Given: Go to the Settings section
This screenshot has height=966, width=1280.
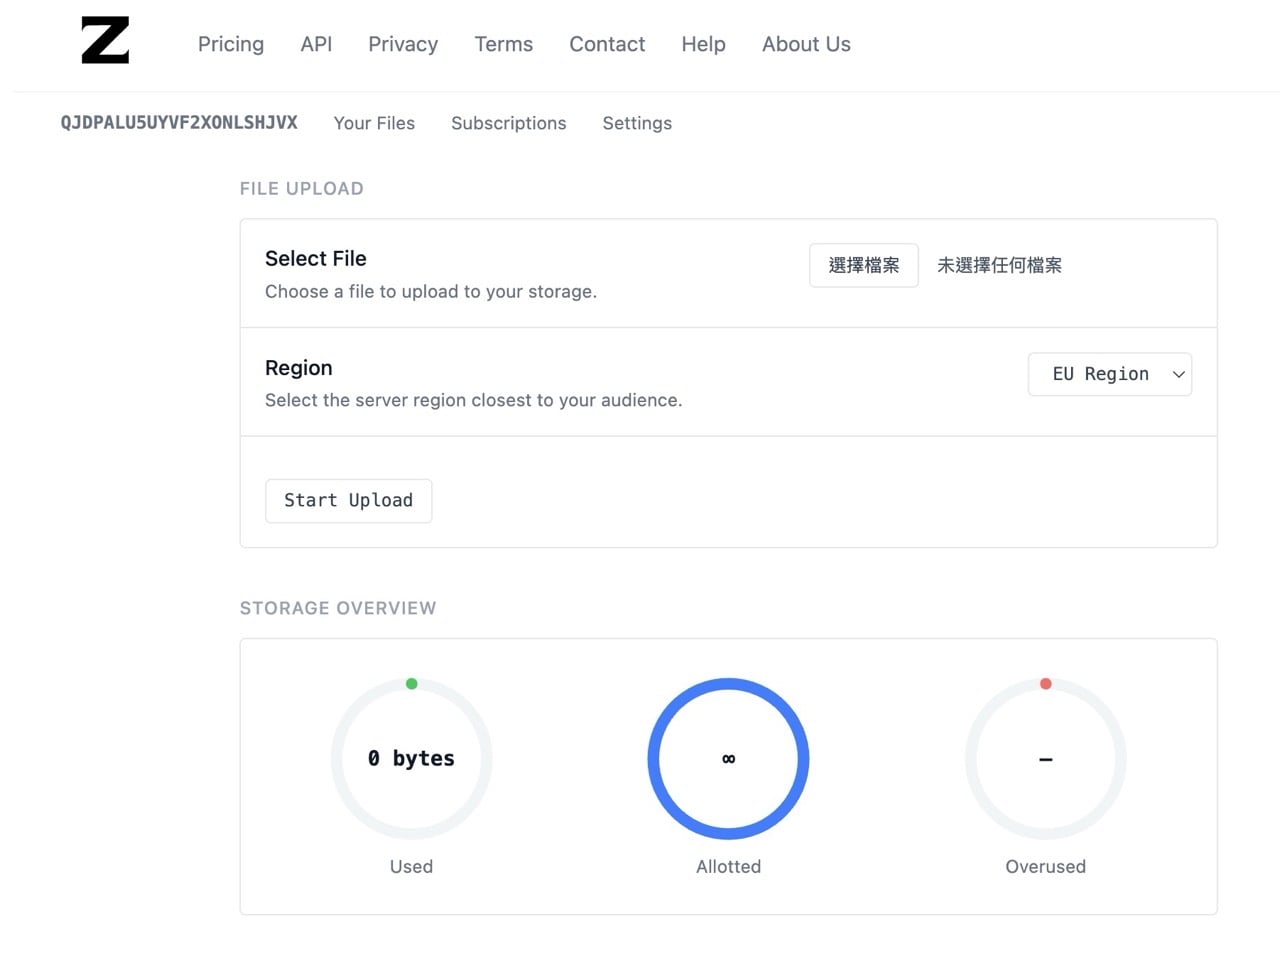Looking at the screenshot, I should pos(637,123).
